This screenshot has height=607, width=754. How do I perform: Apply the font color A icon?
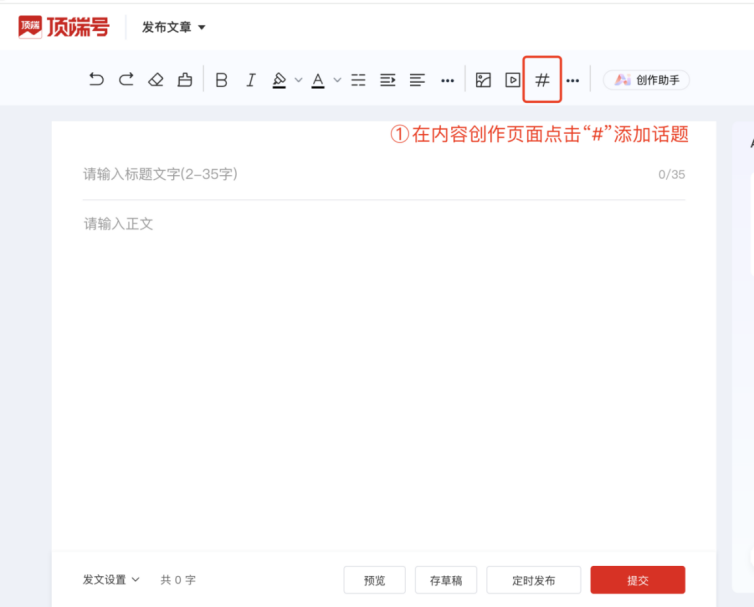click(x=318, y=80)
